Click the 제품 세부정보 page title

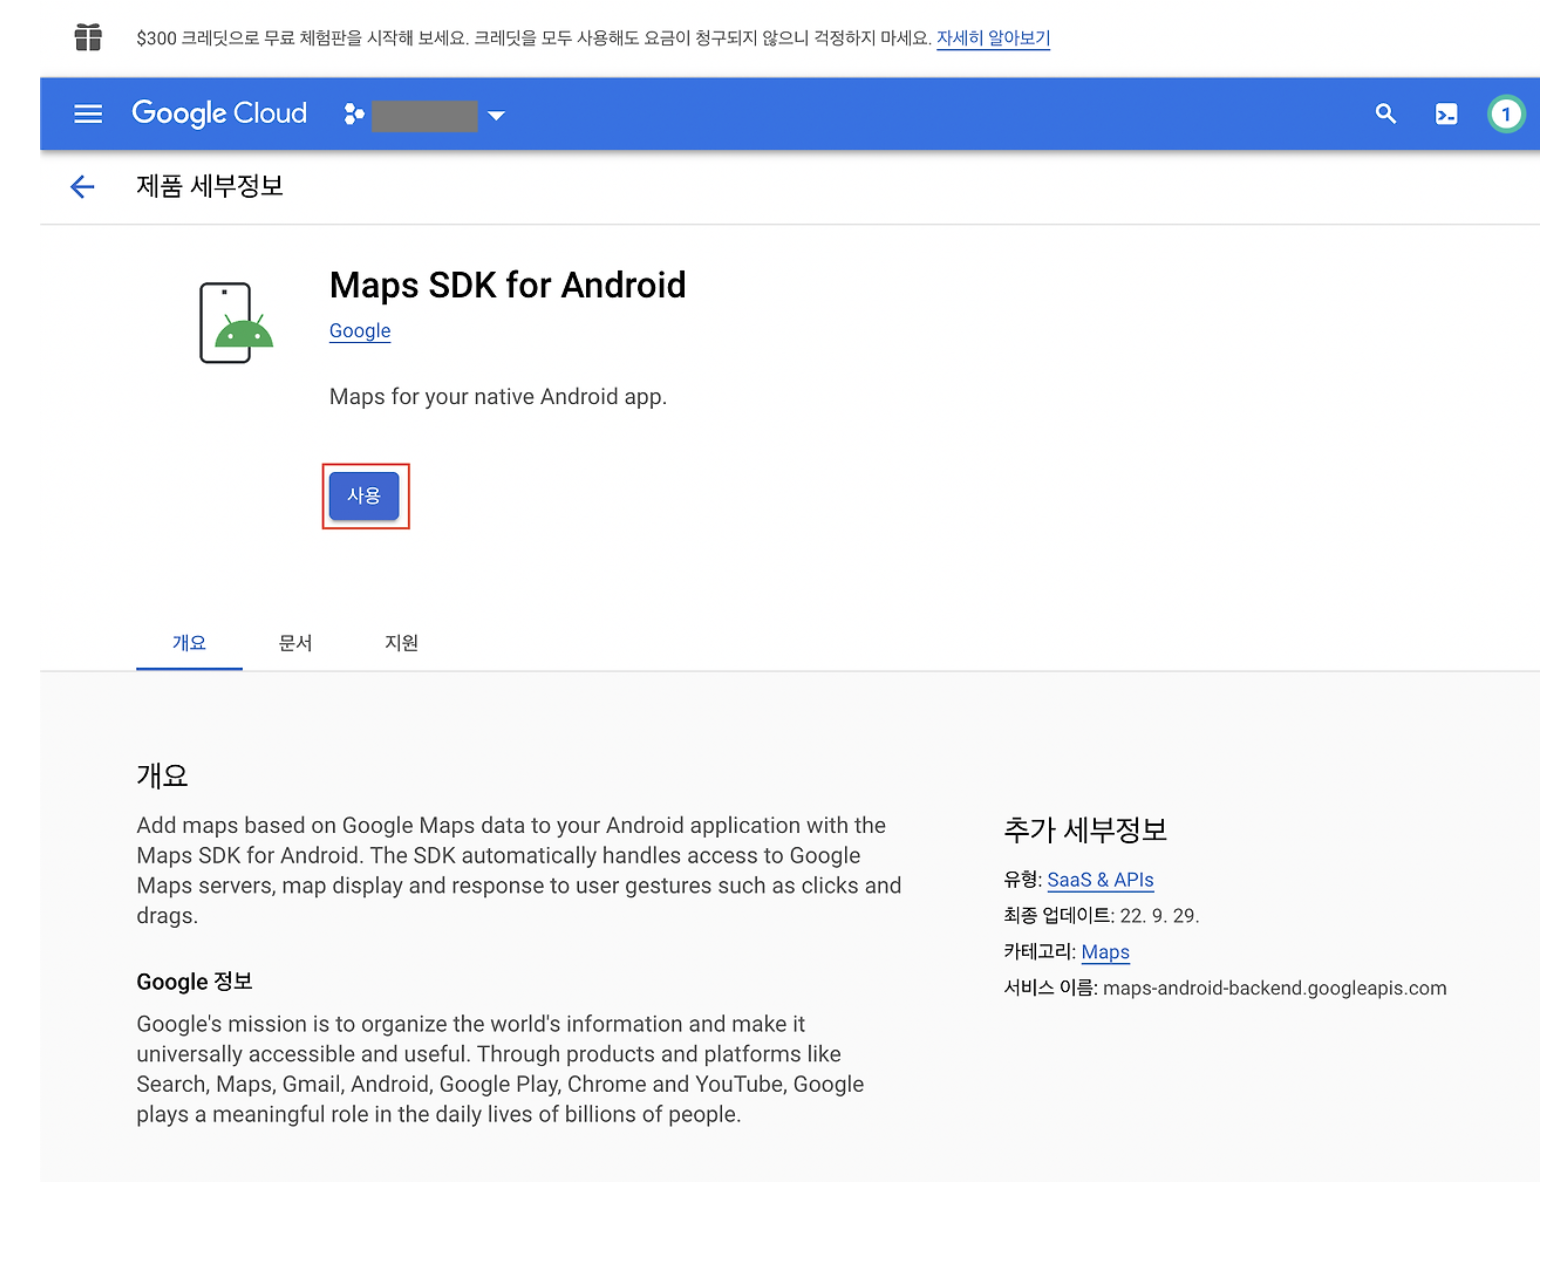point(210,186)
